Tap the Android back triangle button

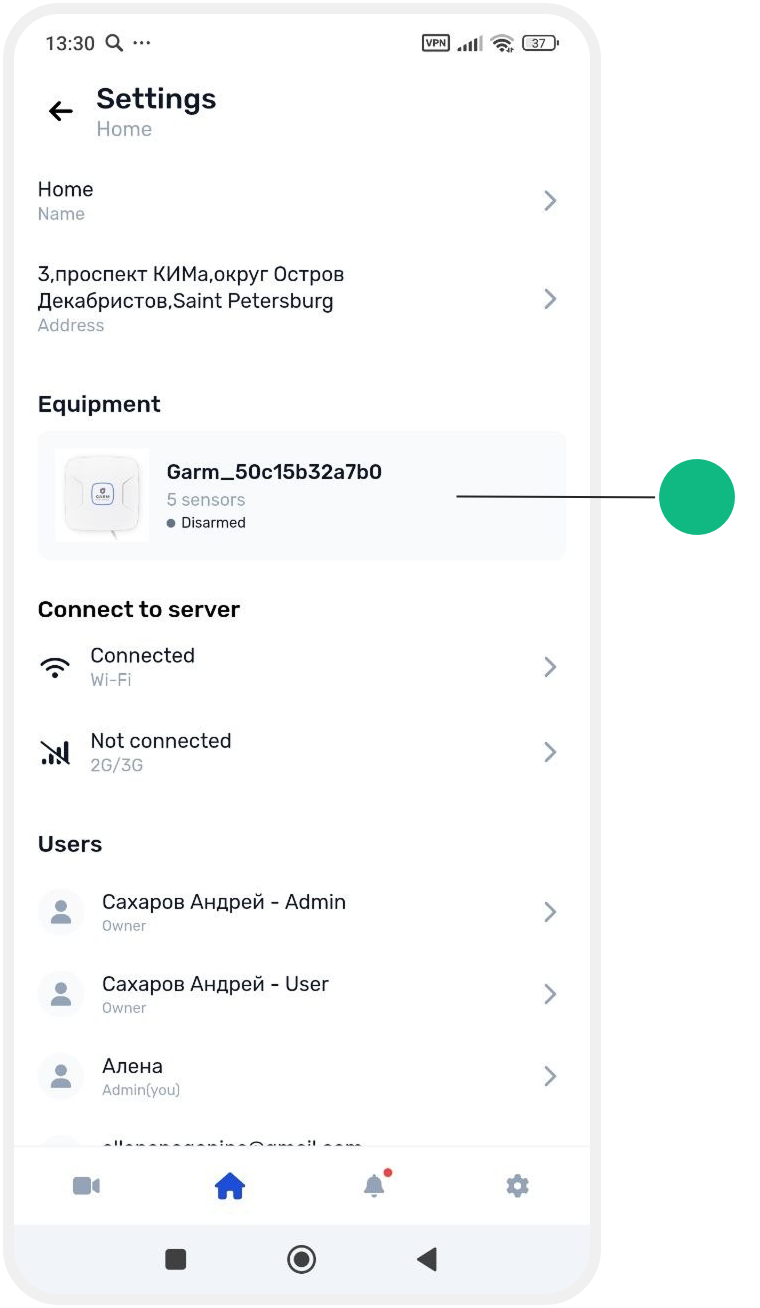coord(427,1259)
